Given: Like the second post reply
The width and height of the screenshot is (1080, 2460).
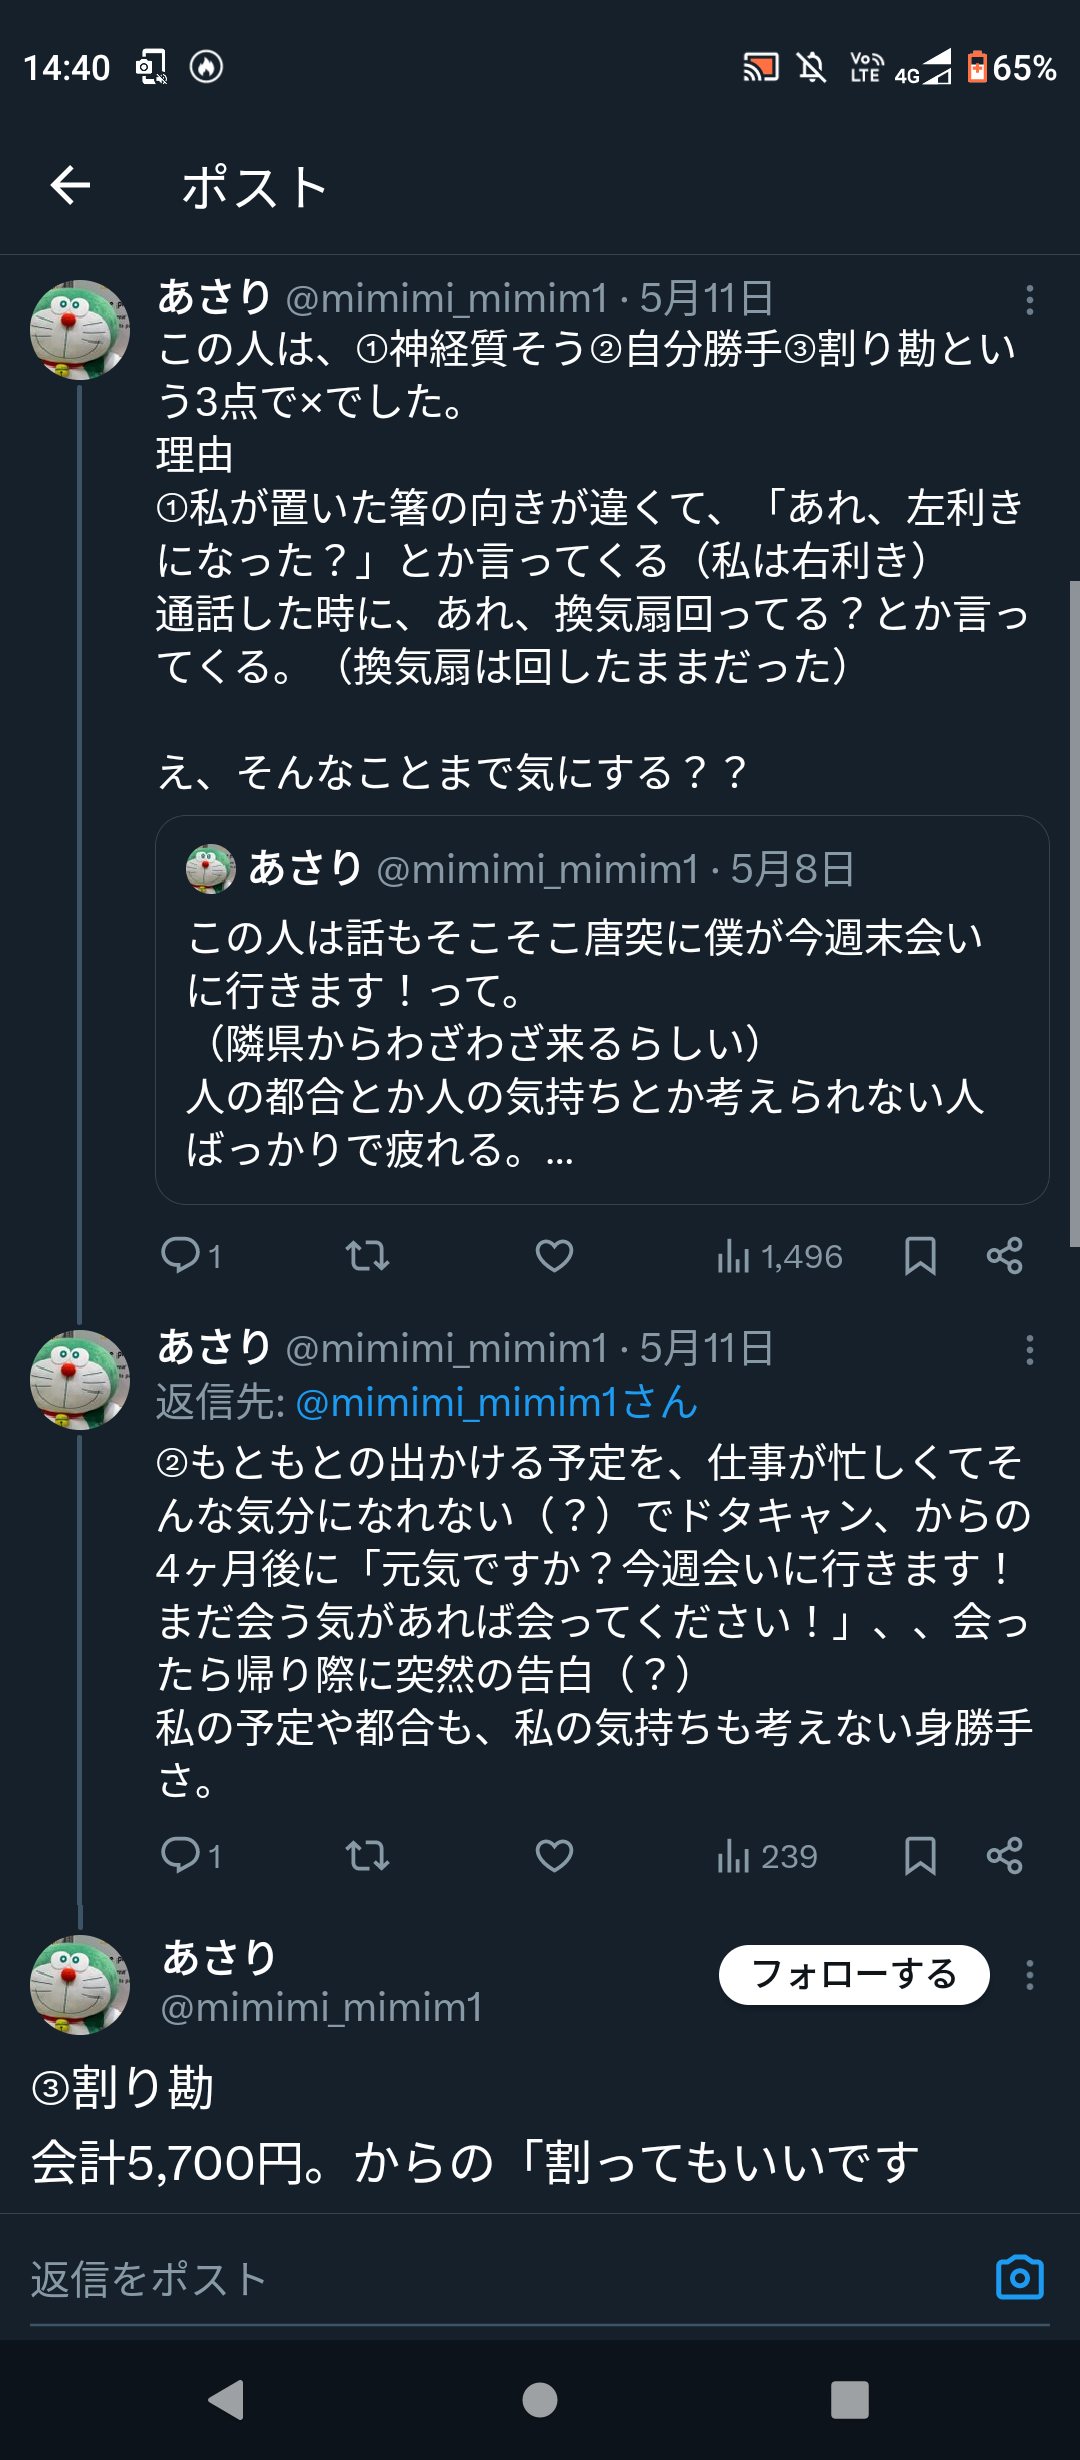Looking at the screenshot, I should click(x=554, y=1856).
